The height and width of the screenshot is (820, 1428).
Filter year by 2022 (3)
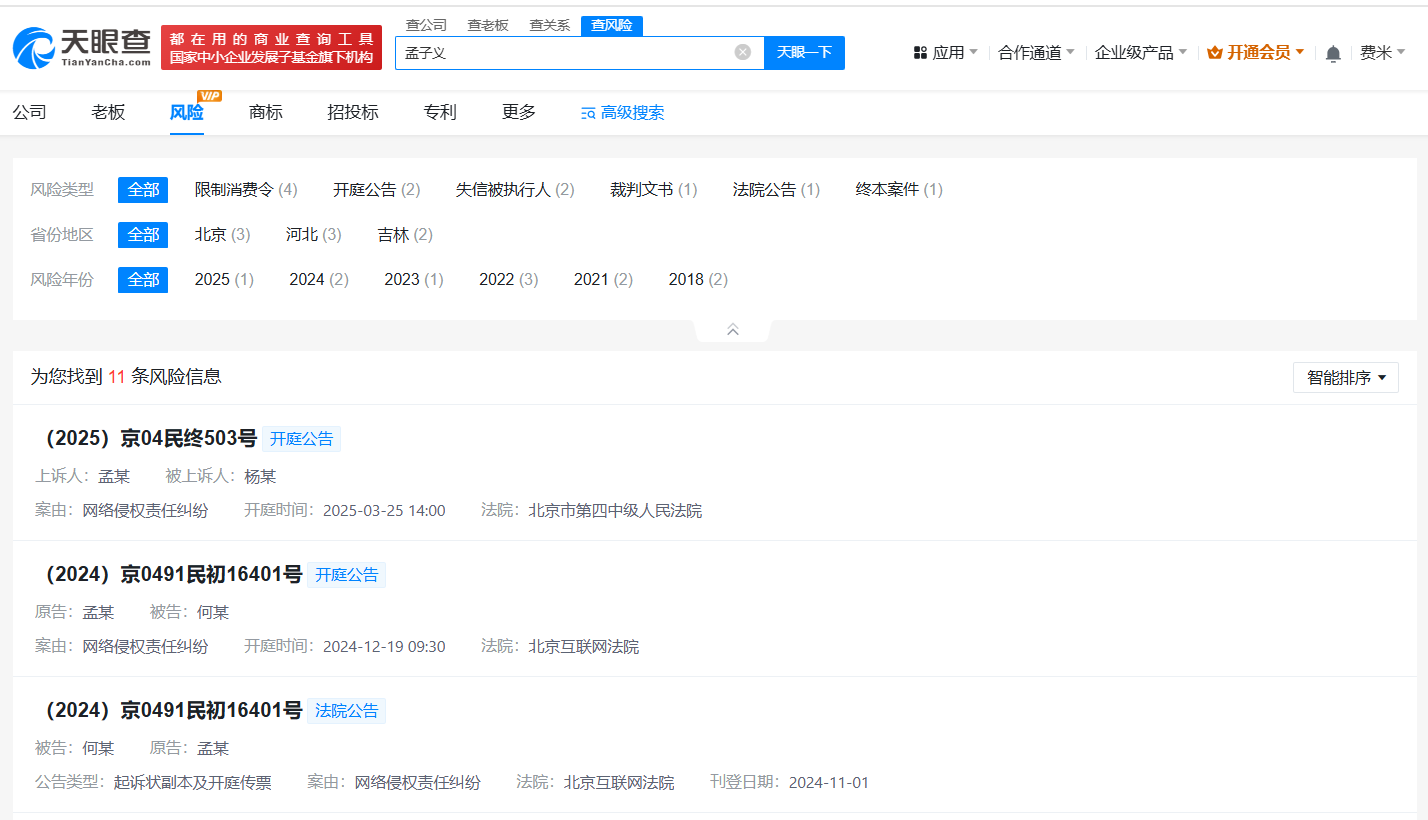tap(509, 280)
